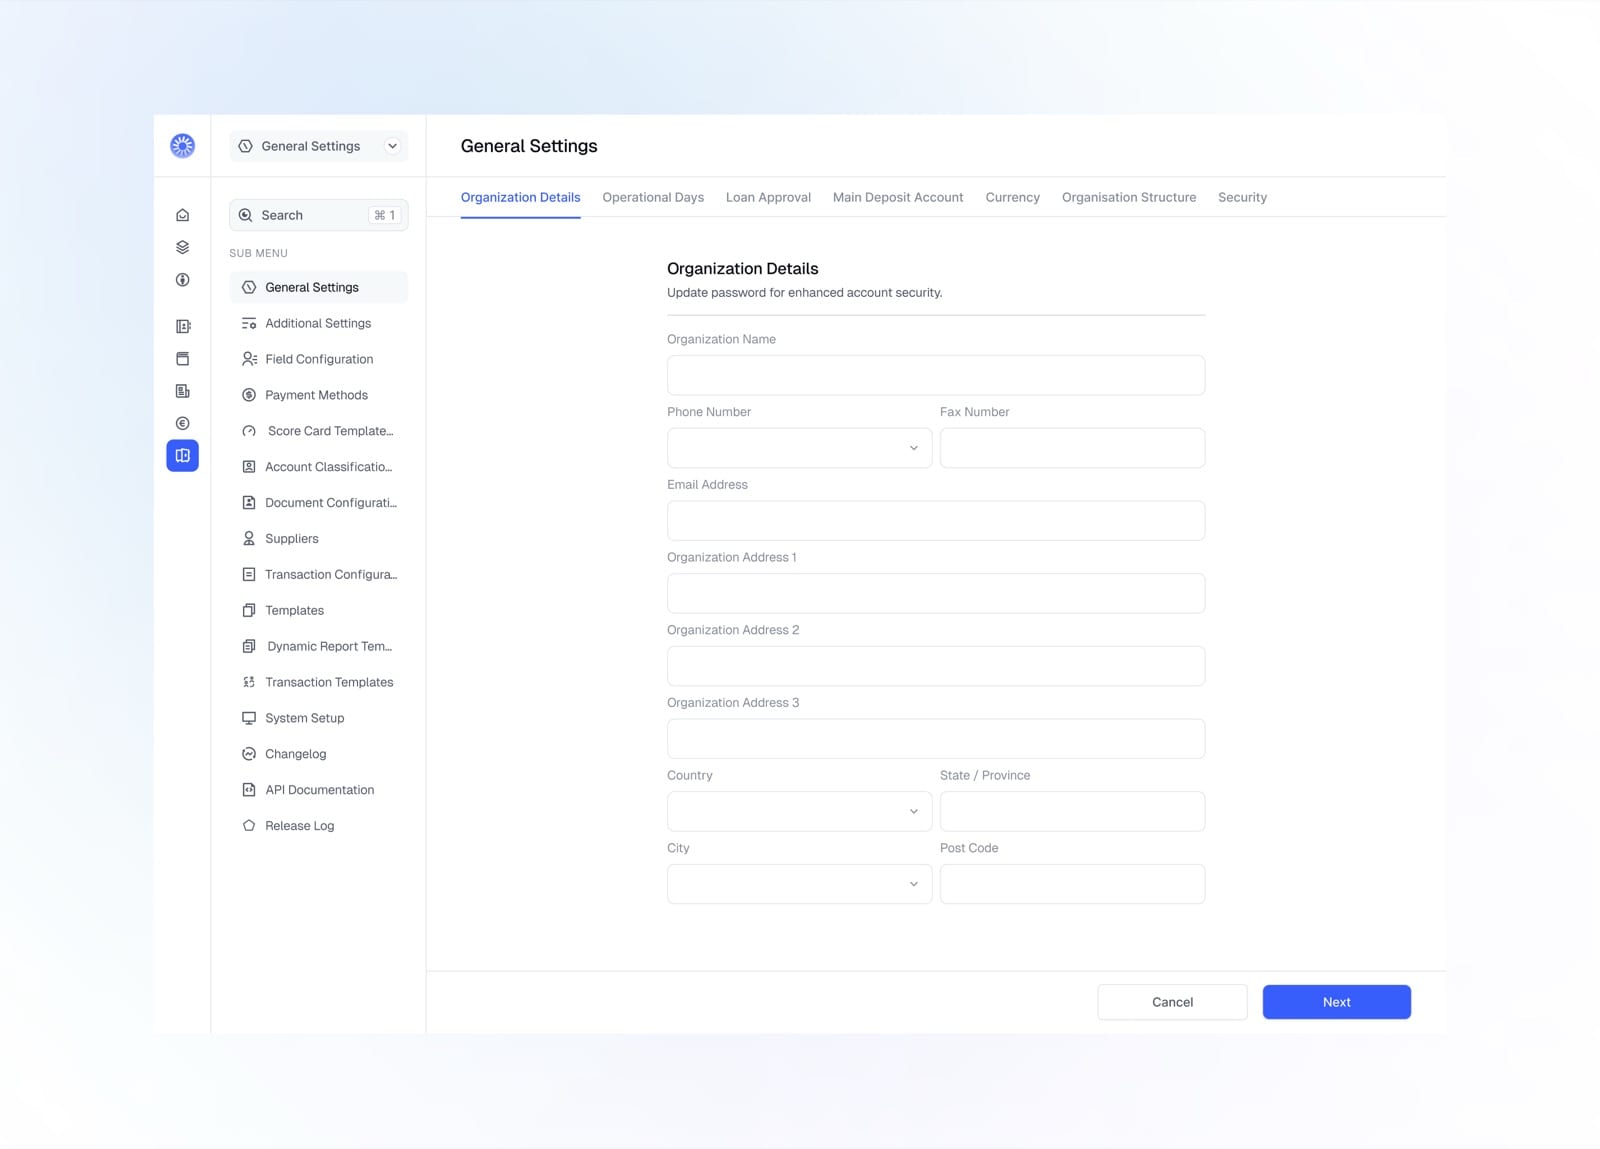
Task: Open API Documentation in the sub menu
Action: coord(318,790)
